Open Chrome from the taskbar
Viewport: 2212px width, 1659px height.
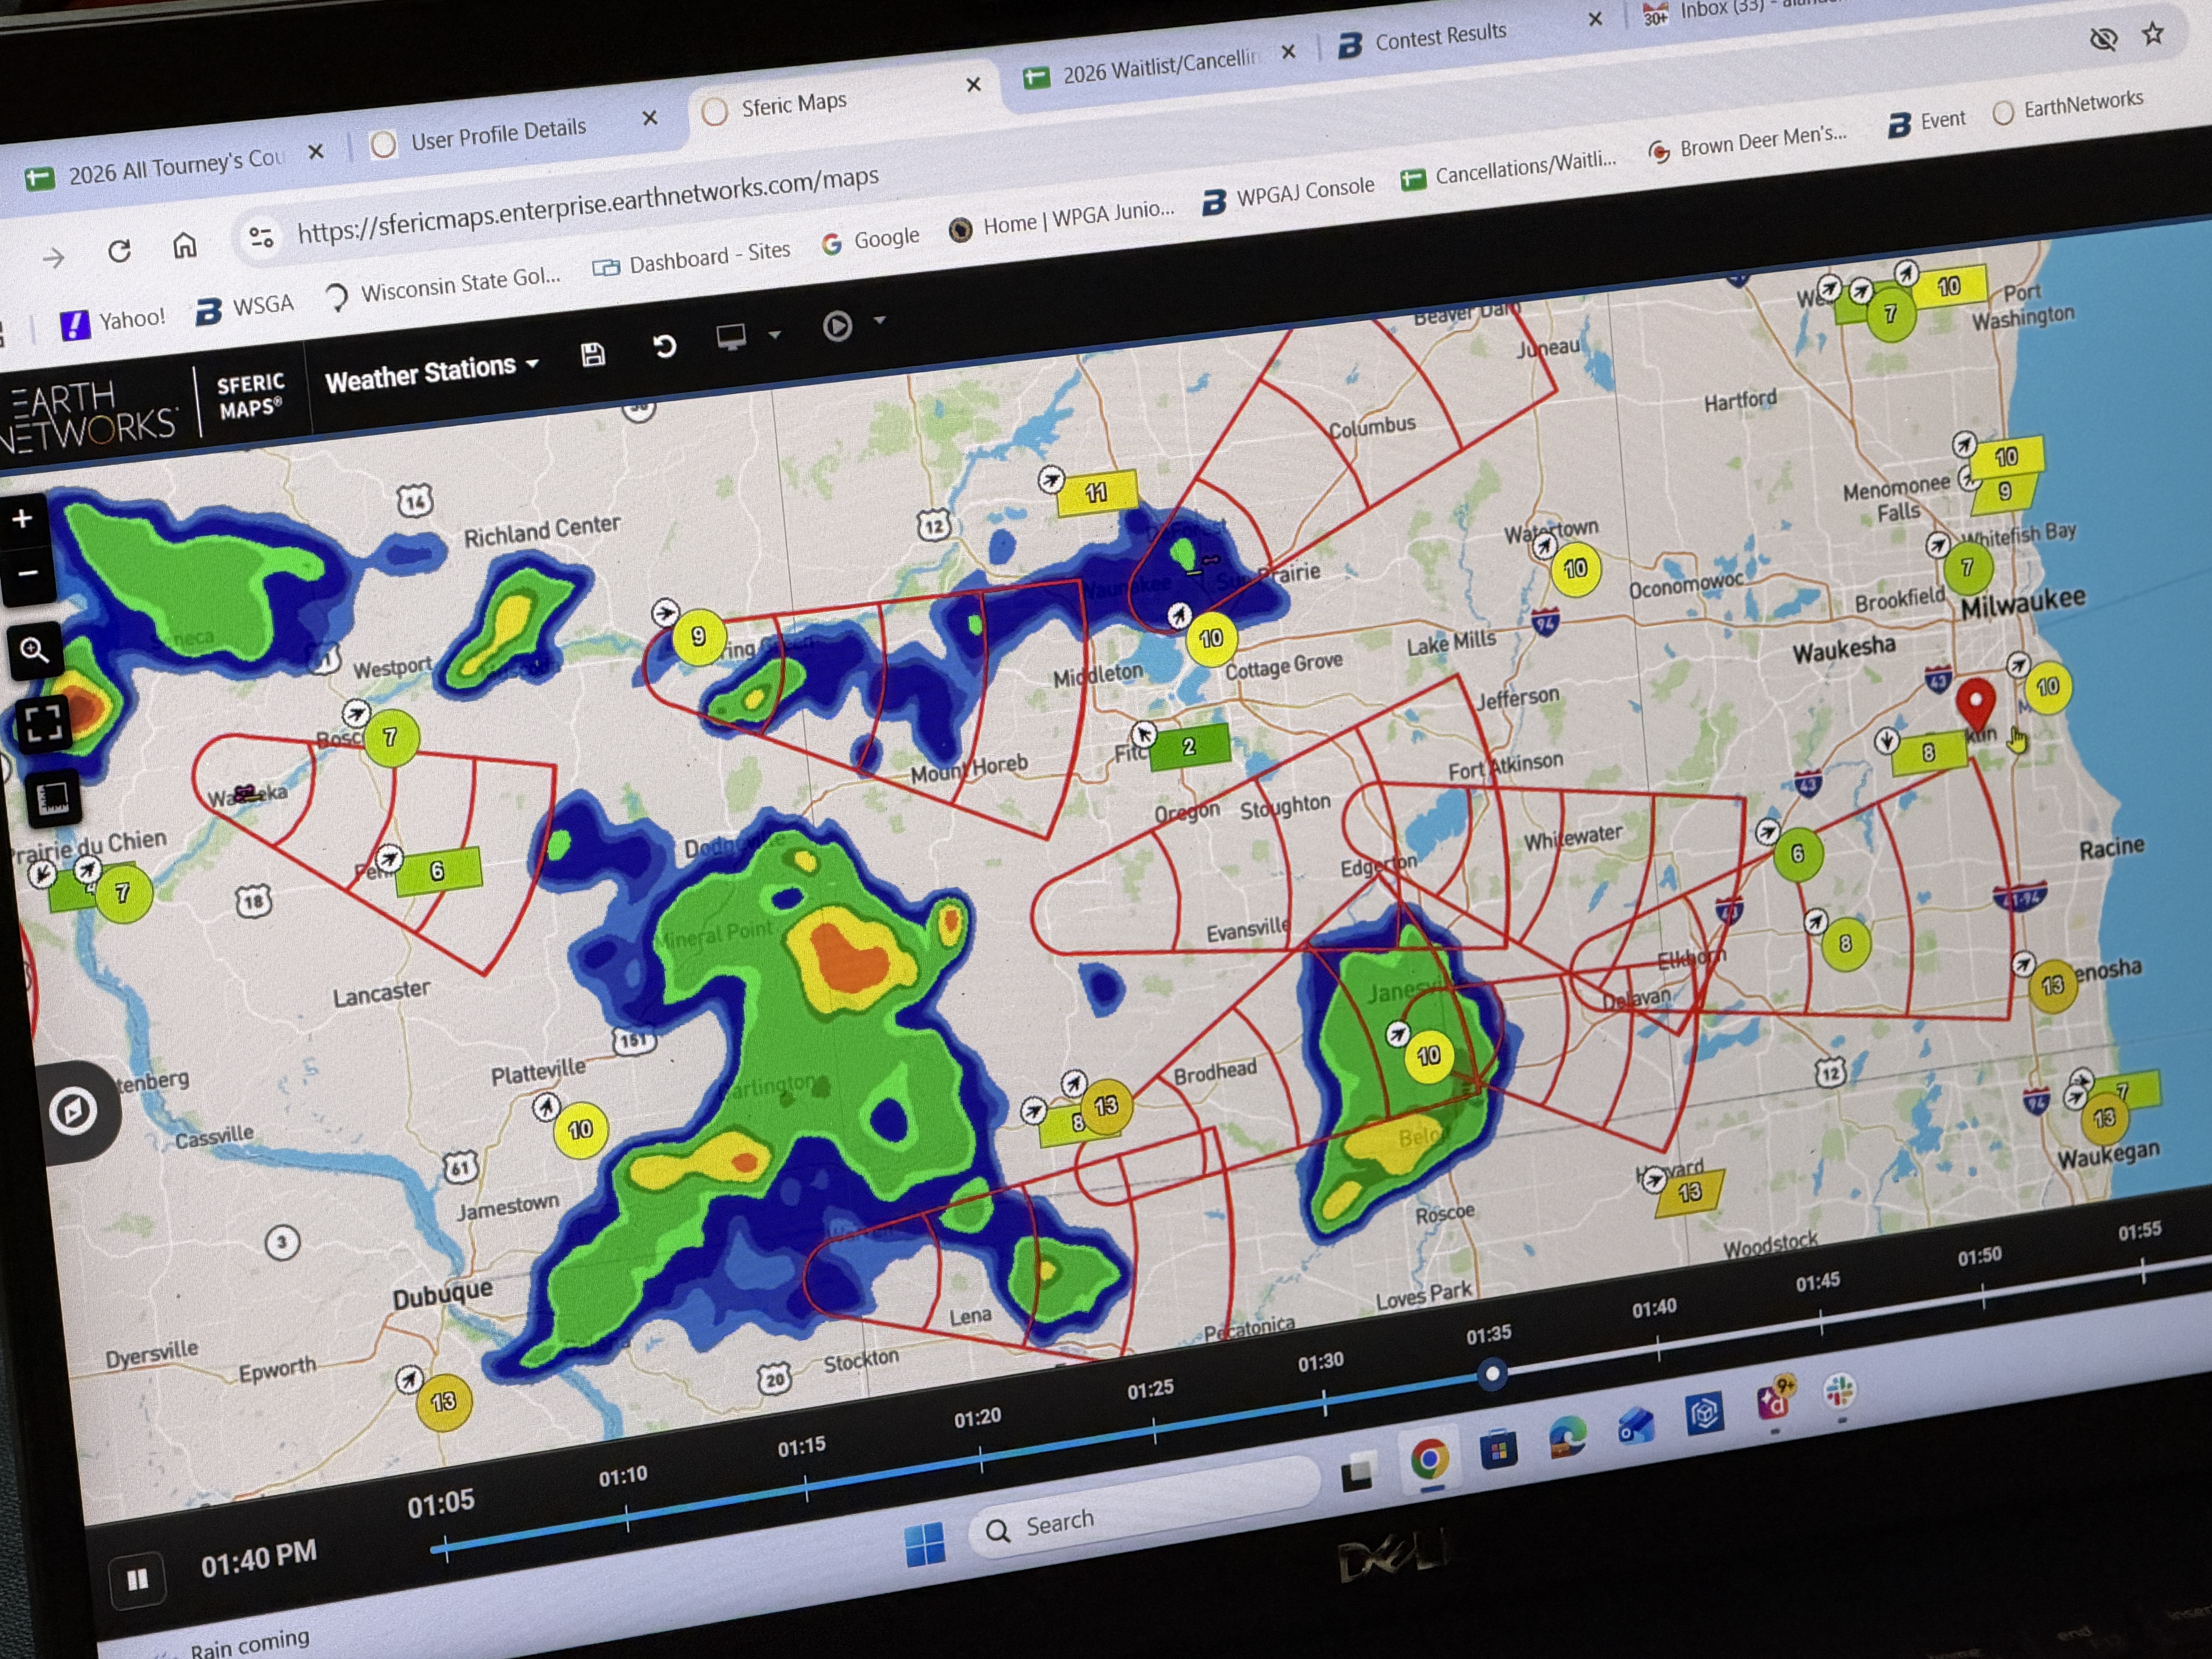point(1430,1459)
